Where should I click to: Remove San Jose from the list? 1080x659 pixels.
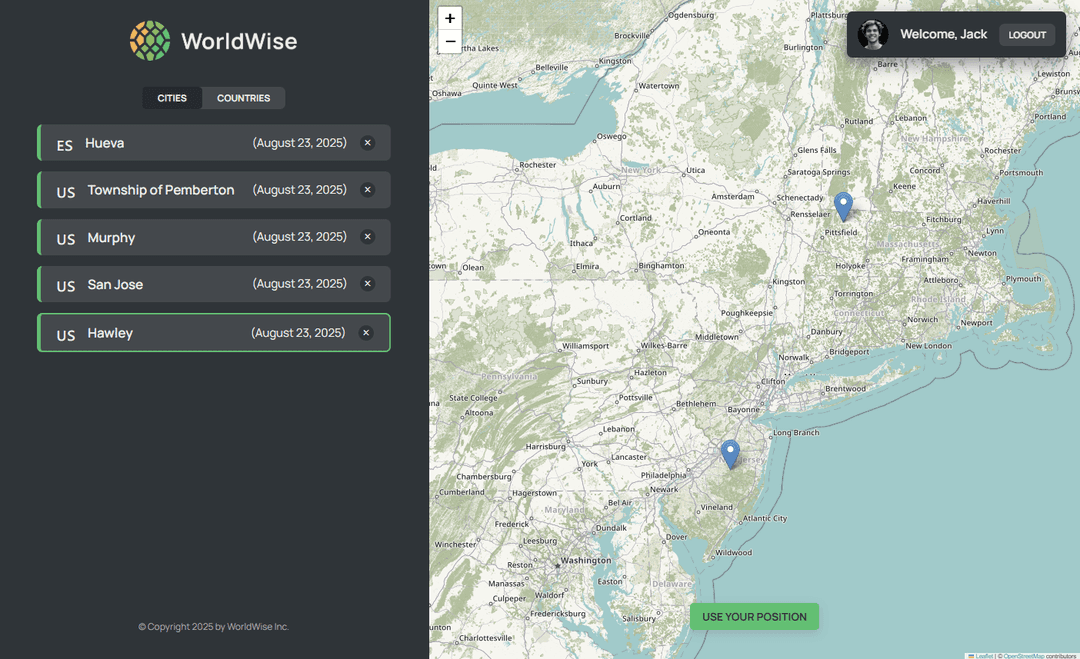pyautogui.click(x=367, y=284)
